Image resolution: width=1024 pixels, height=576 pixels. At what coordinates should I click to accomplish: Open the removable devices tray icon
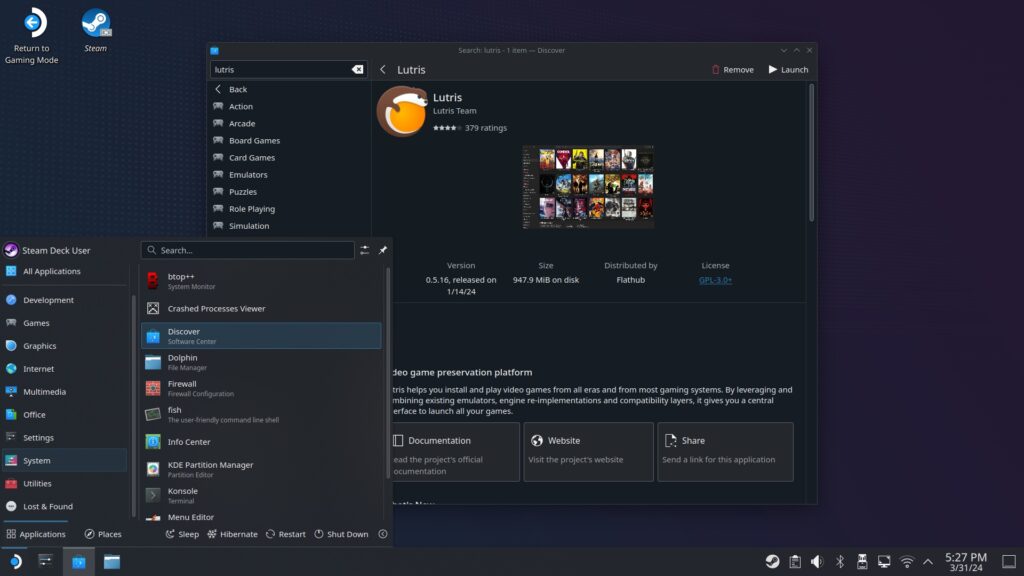(x=862, y=562)
